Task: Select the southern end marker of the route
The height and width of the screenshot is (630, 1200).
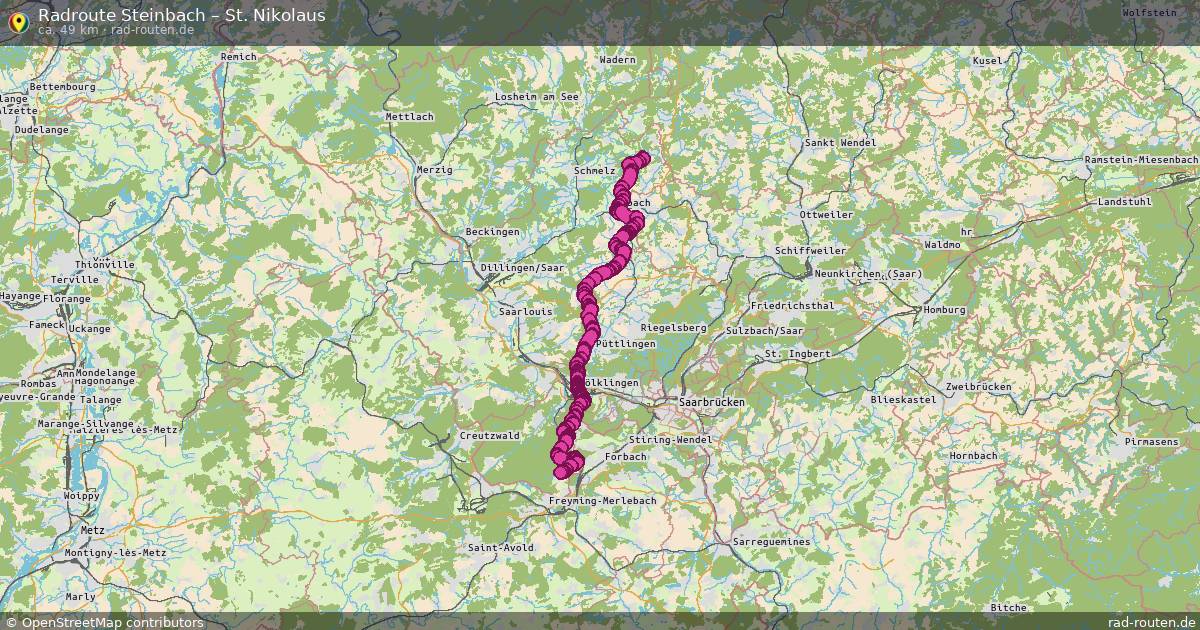Action: click(x=561, y=472)
